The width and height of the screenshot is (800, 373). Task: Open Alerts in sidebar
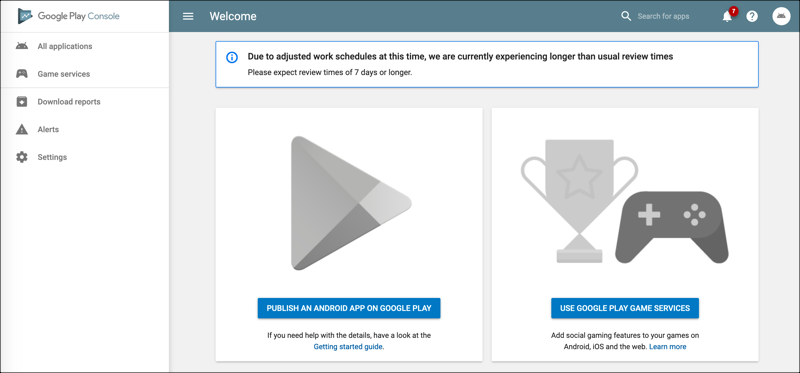tap(85, 129)
